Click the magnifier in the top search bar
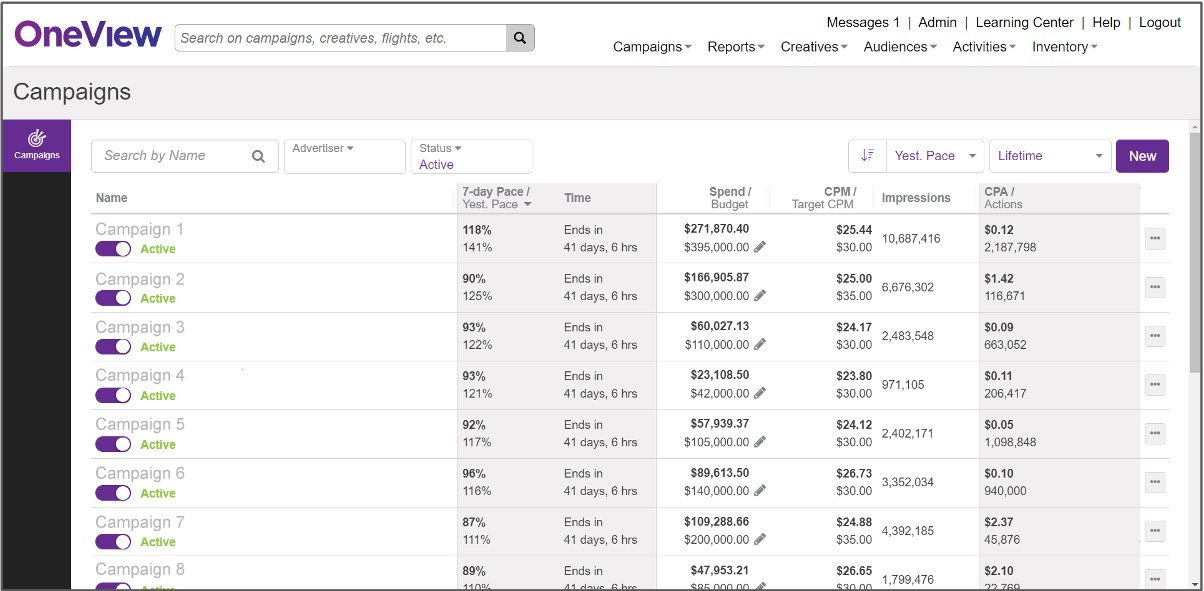The image size is (1204, 591). 519,37
